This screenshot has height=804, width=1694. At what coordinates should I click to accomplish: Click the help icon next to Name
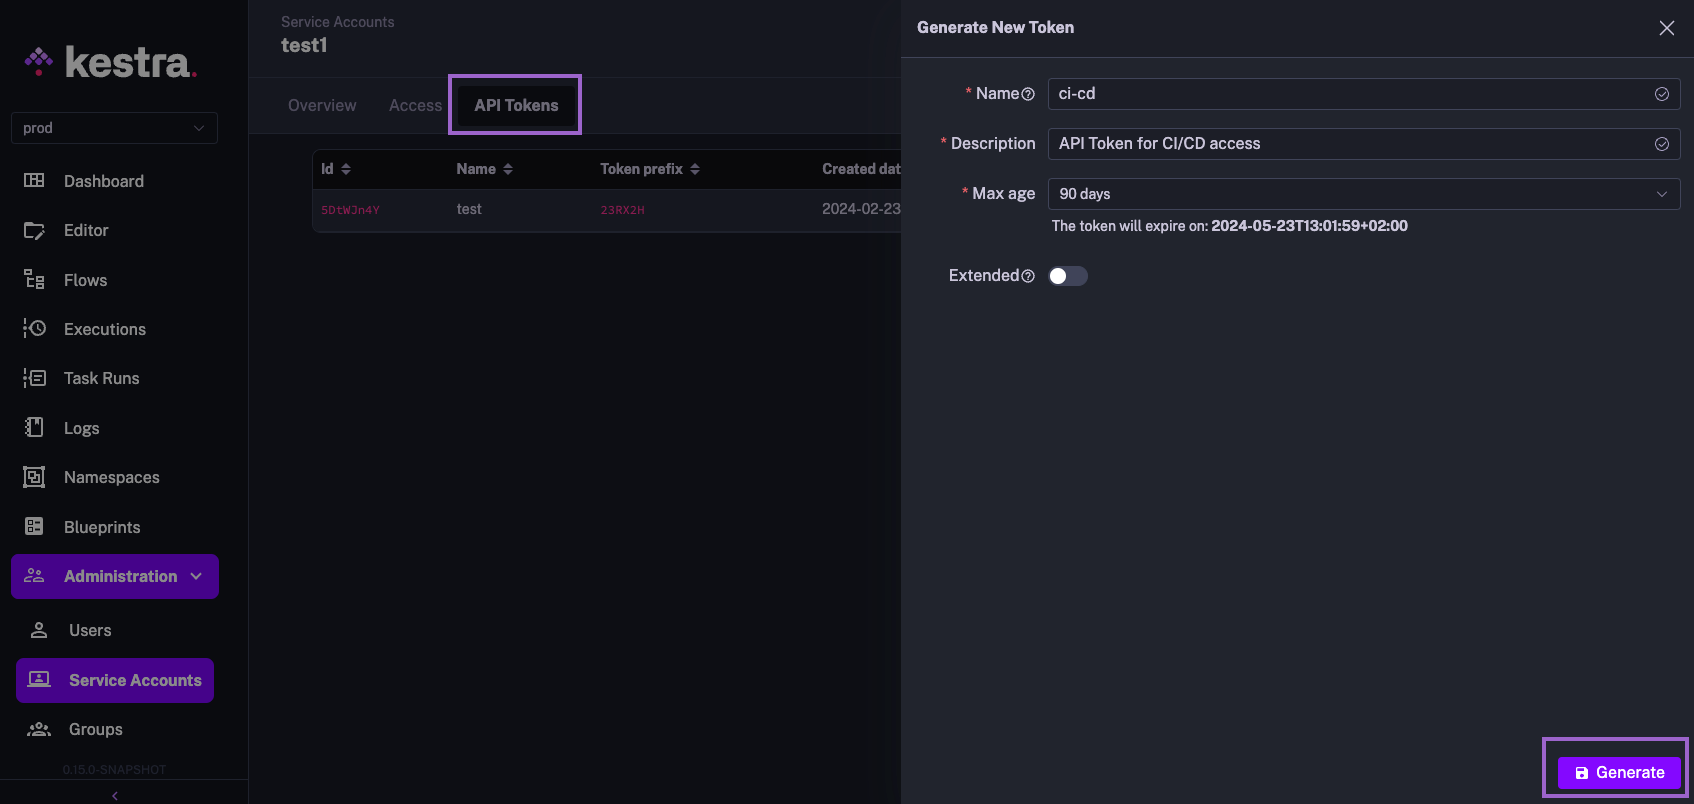pos(1028,94)
